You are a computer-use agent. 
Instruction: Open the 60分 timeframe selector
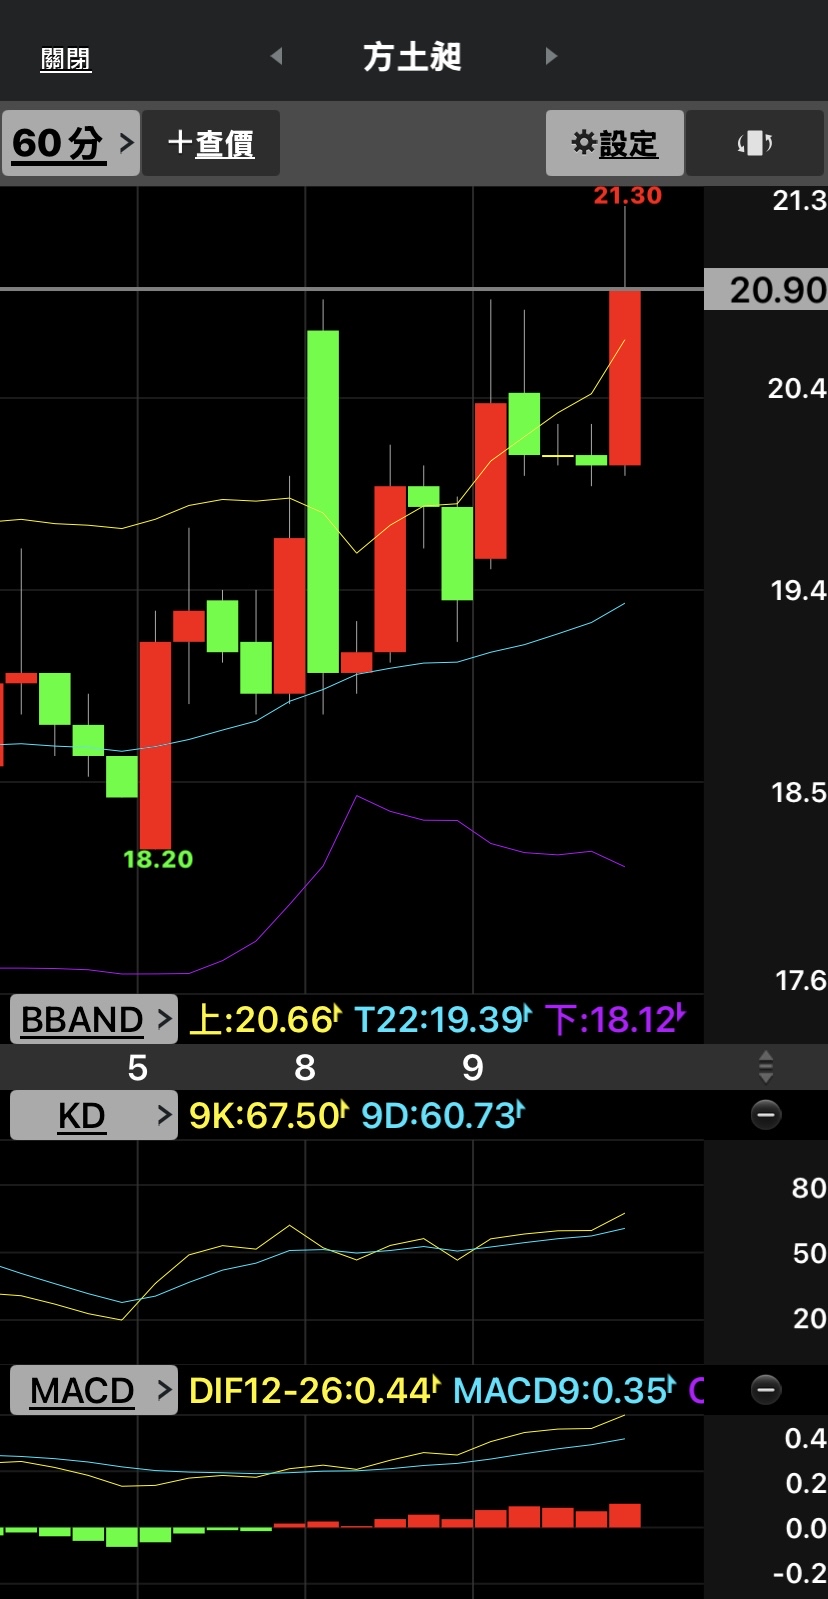point(71,143)
